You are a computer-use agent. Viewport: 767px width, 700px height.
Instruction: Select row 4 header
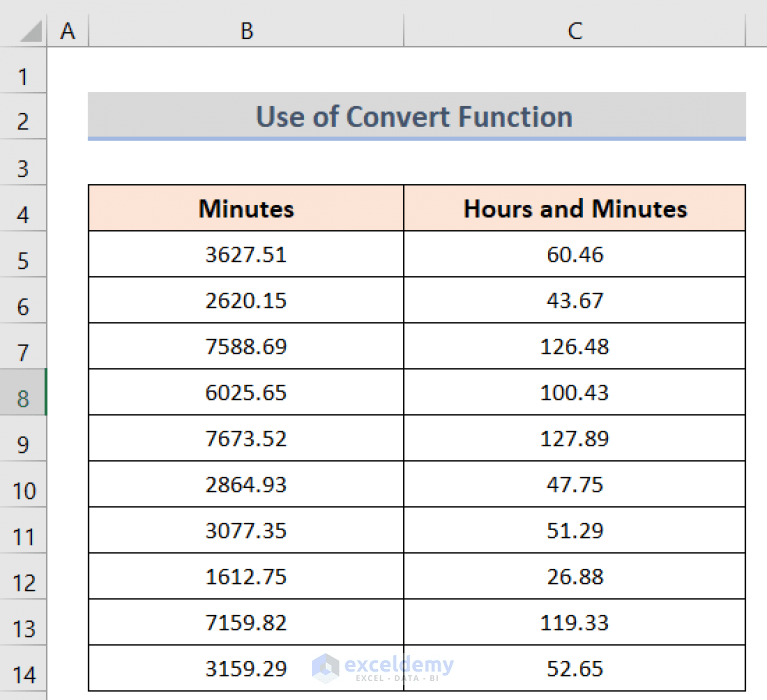(23, 208)
